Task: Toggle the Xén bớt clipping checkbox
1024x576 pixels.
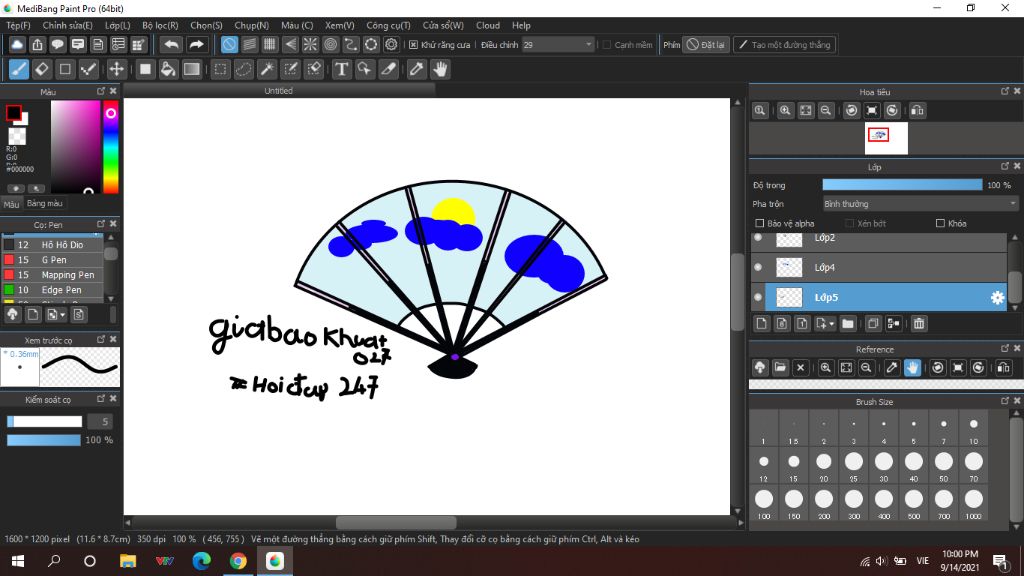Action: click(x=850, y=223)
